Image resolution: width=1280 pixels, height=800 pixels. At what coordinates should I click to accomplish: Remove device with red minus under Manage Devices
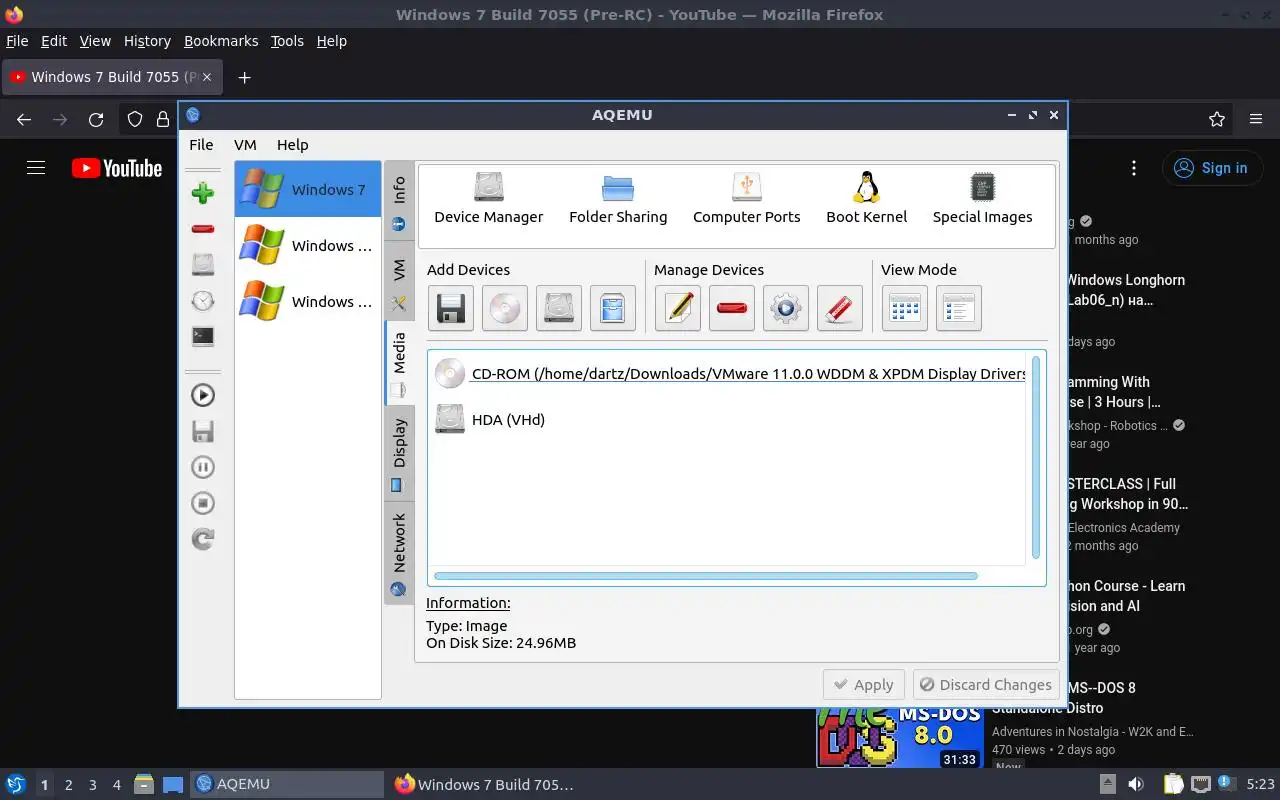[732, 308]
